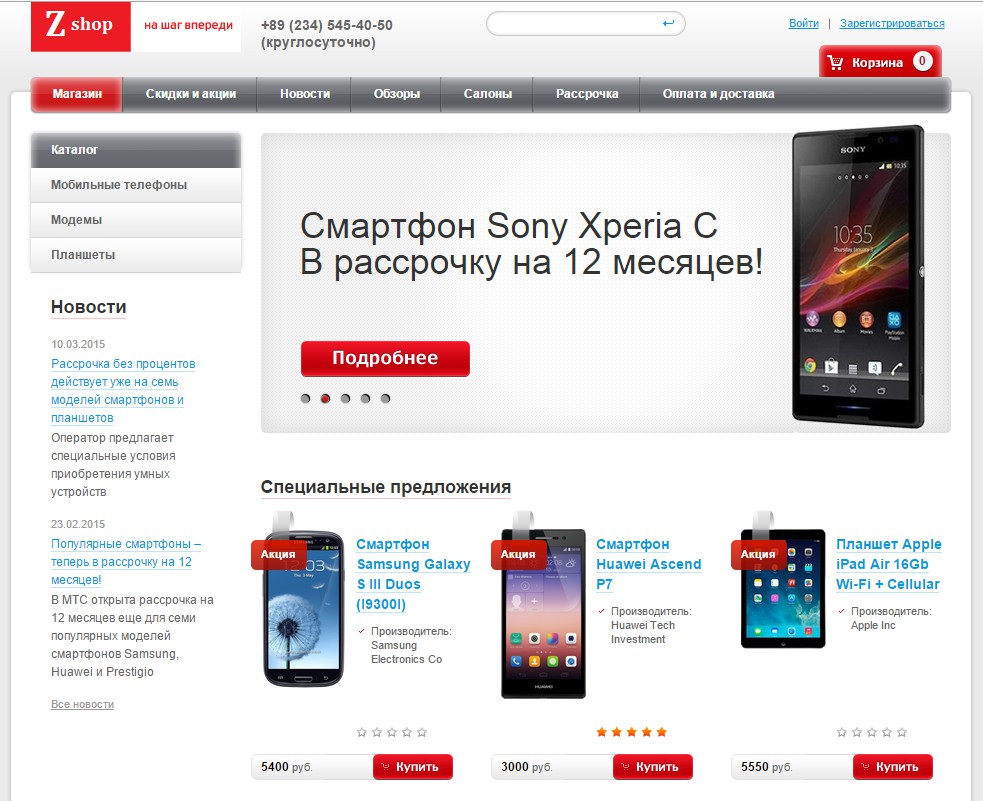This screenshot has height=801, width=983.
Task: Click the Z shop logo
Action: [81, 26]
